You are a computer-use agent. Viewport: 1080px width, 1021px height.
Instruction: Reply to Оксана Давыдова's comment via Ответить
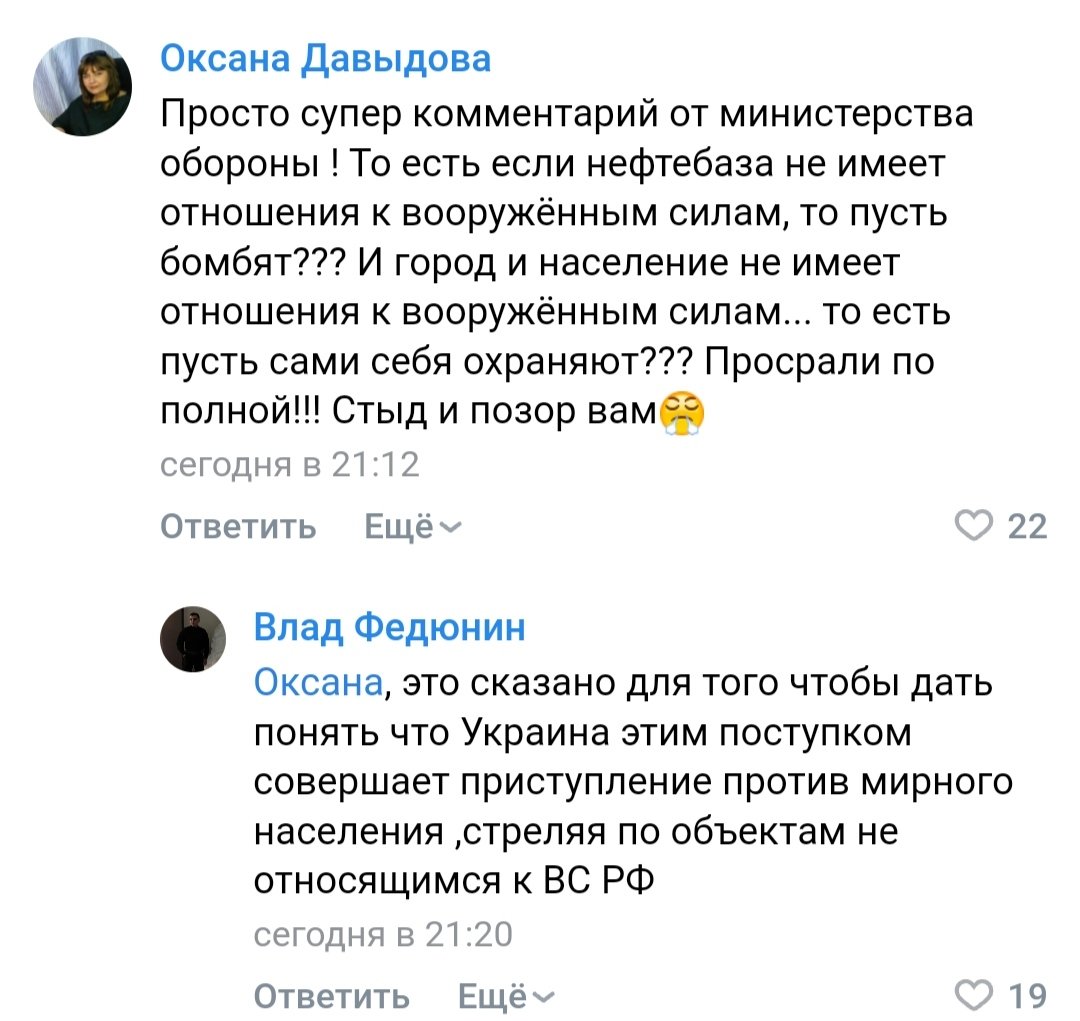coord(239,526)
